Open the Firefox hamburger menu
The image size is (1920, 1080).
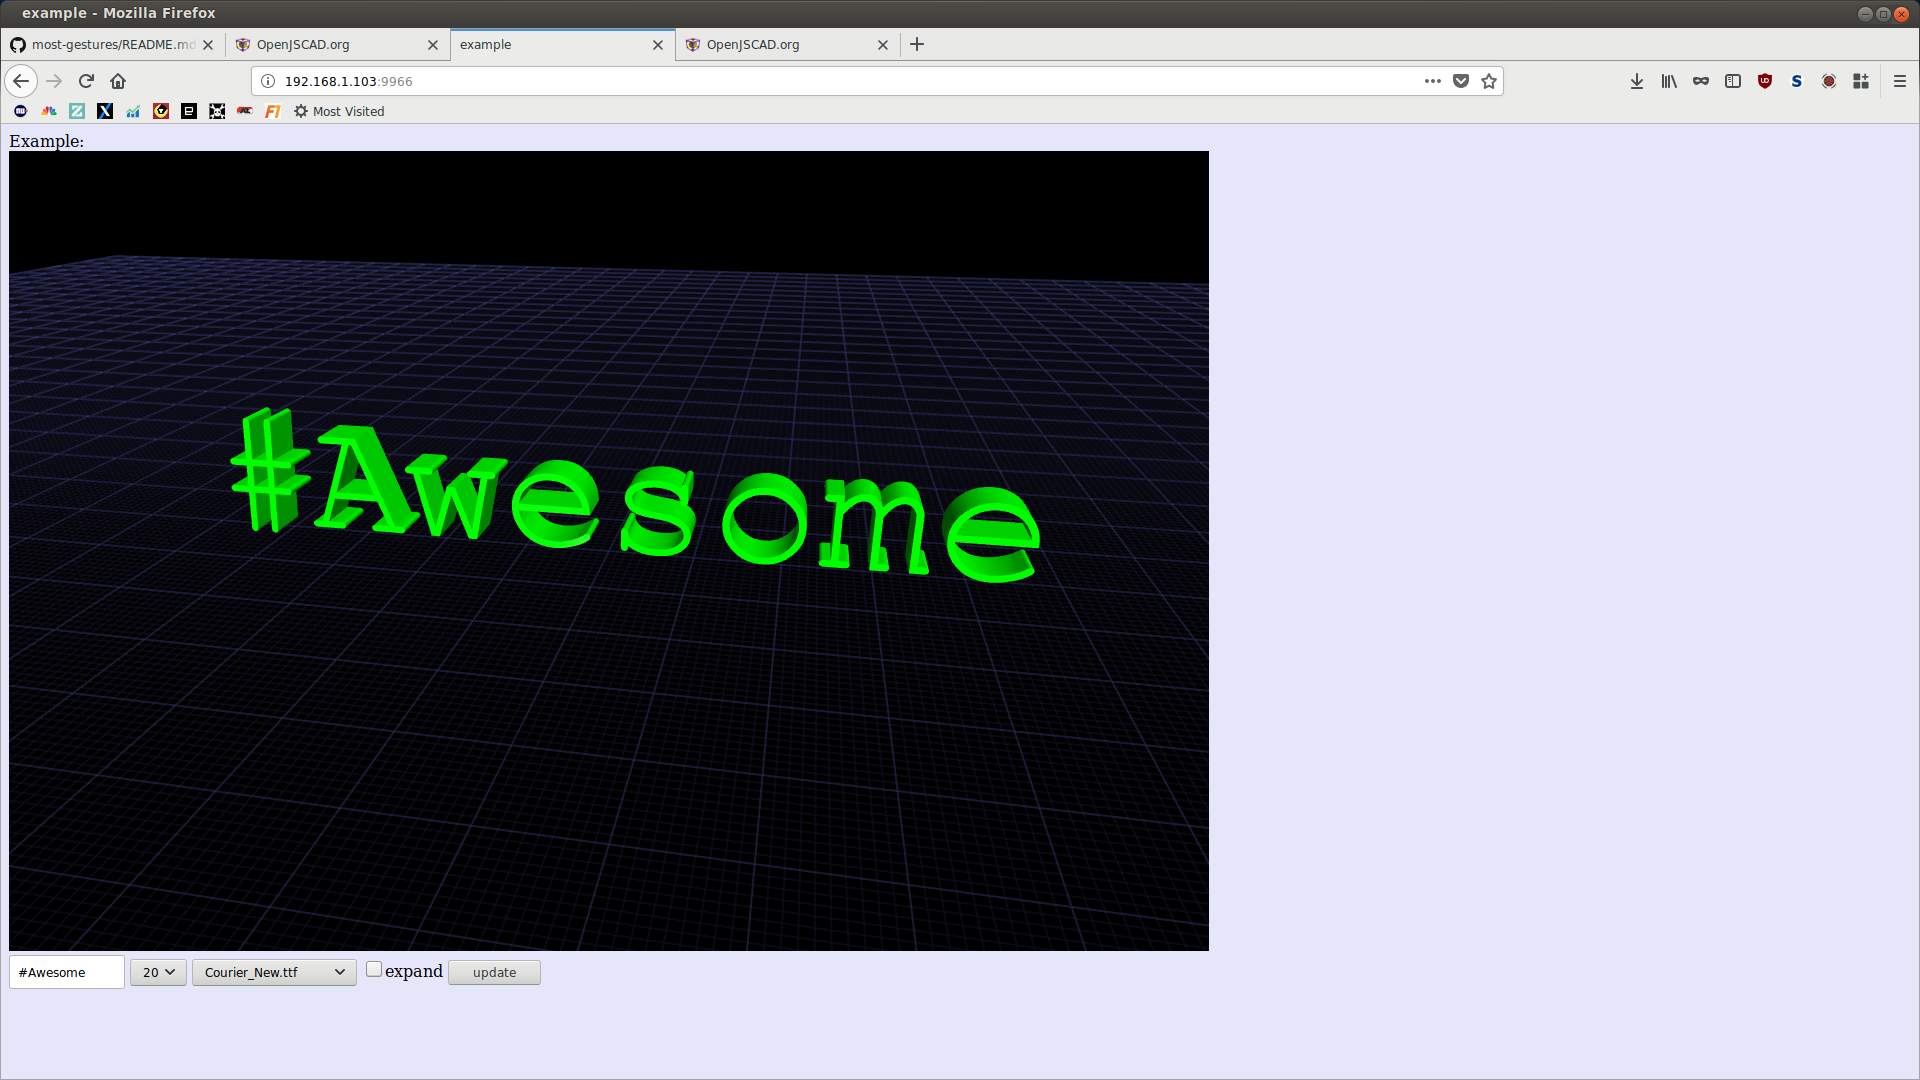click(x=1900, y=81)
